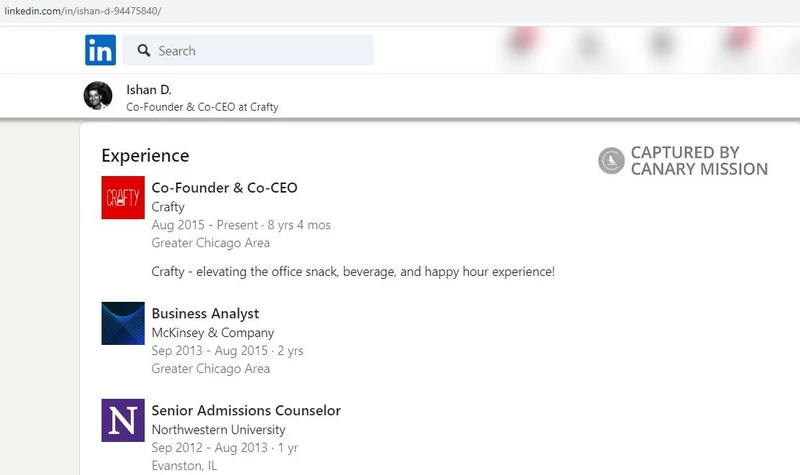Focus the LinkedIn Search field

click(248, 50)
